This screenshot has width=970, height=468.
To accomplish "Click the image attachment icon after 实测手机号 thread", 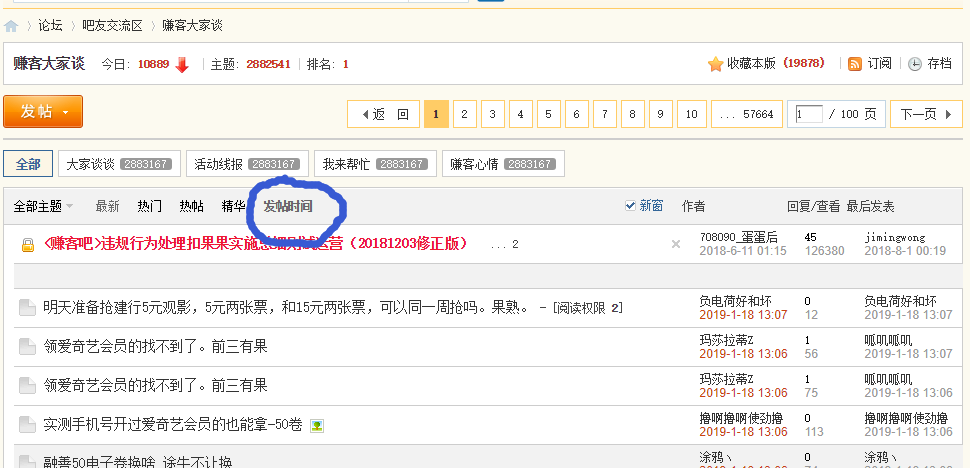I will click(x=317, y=425).
